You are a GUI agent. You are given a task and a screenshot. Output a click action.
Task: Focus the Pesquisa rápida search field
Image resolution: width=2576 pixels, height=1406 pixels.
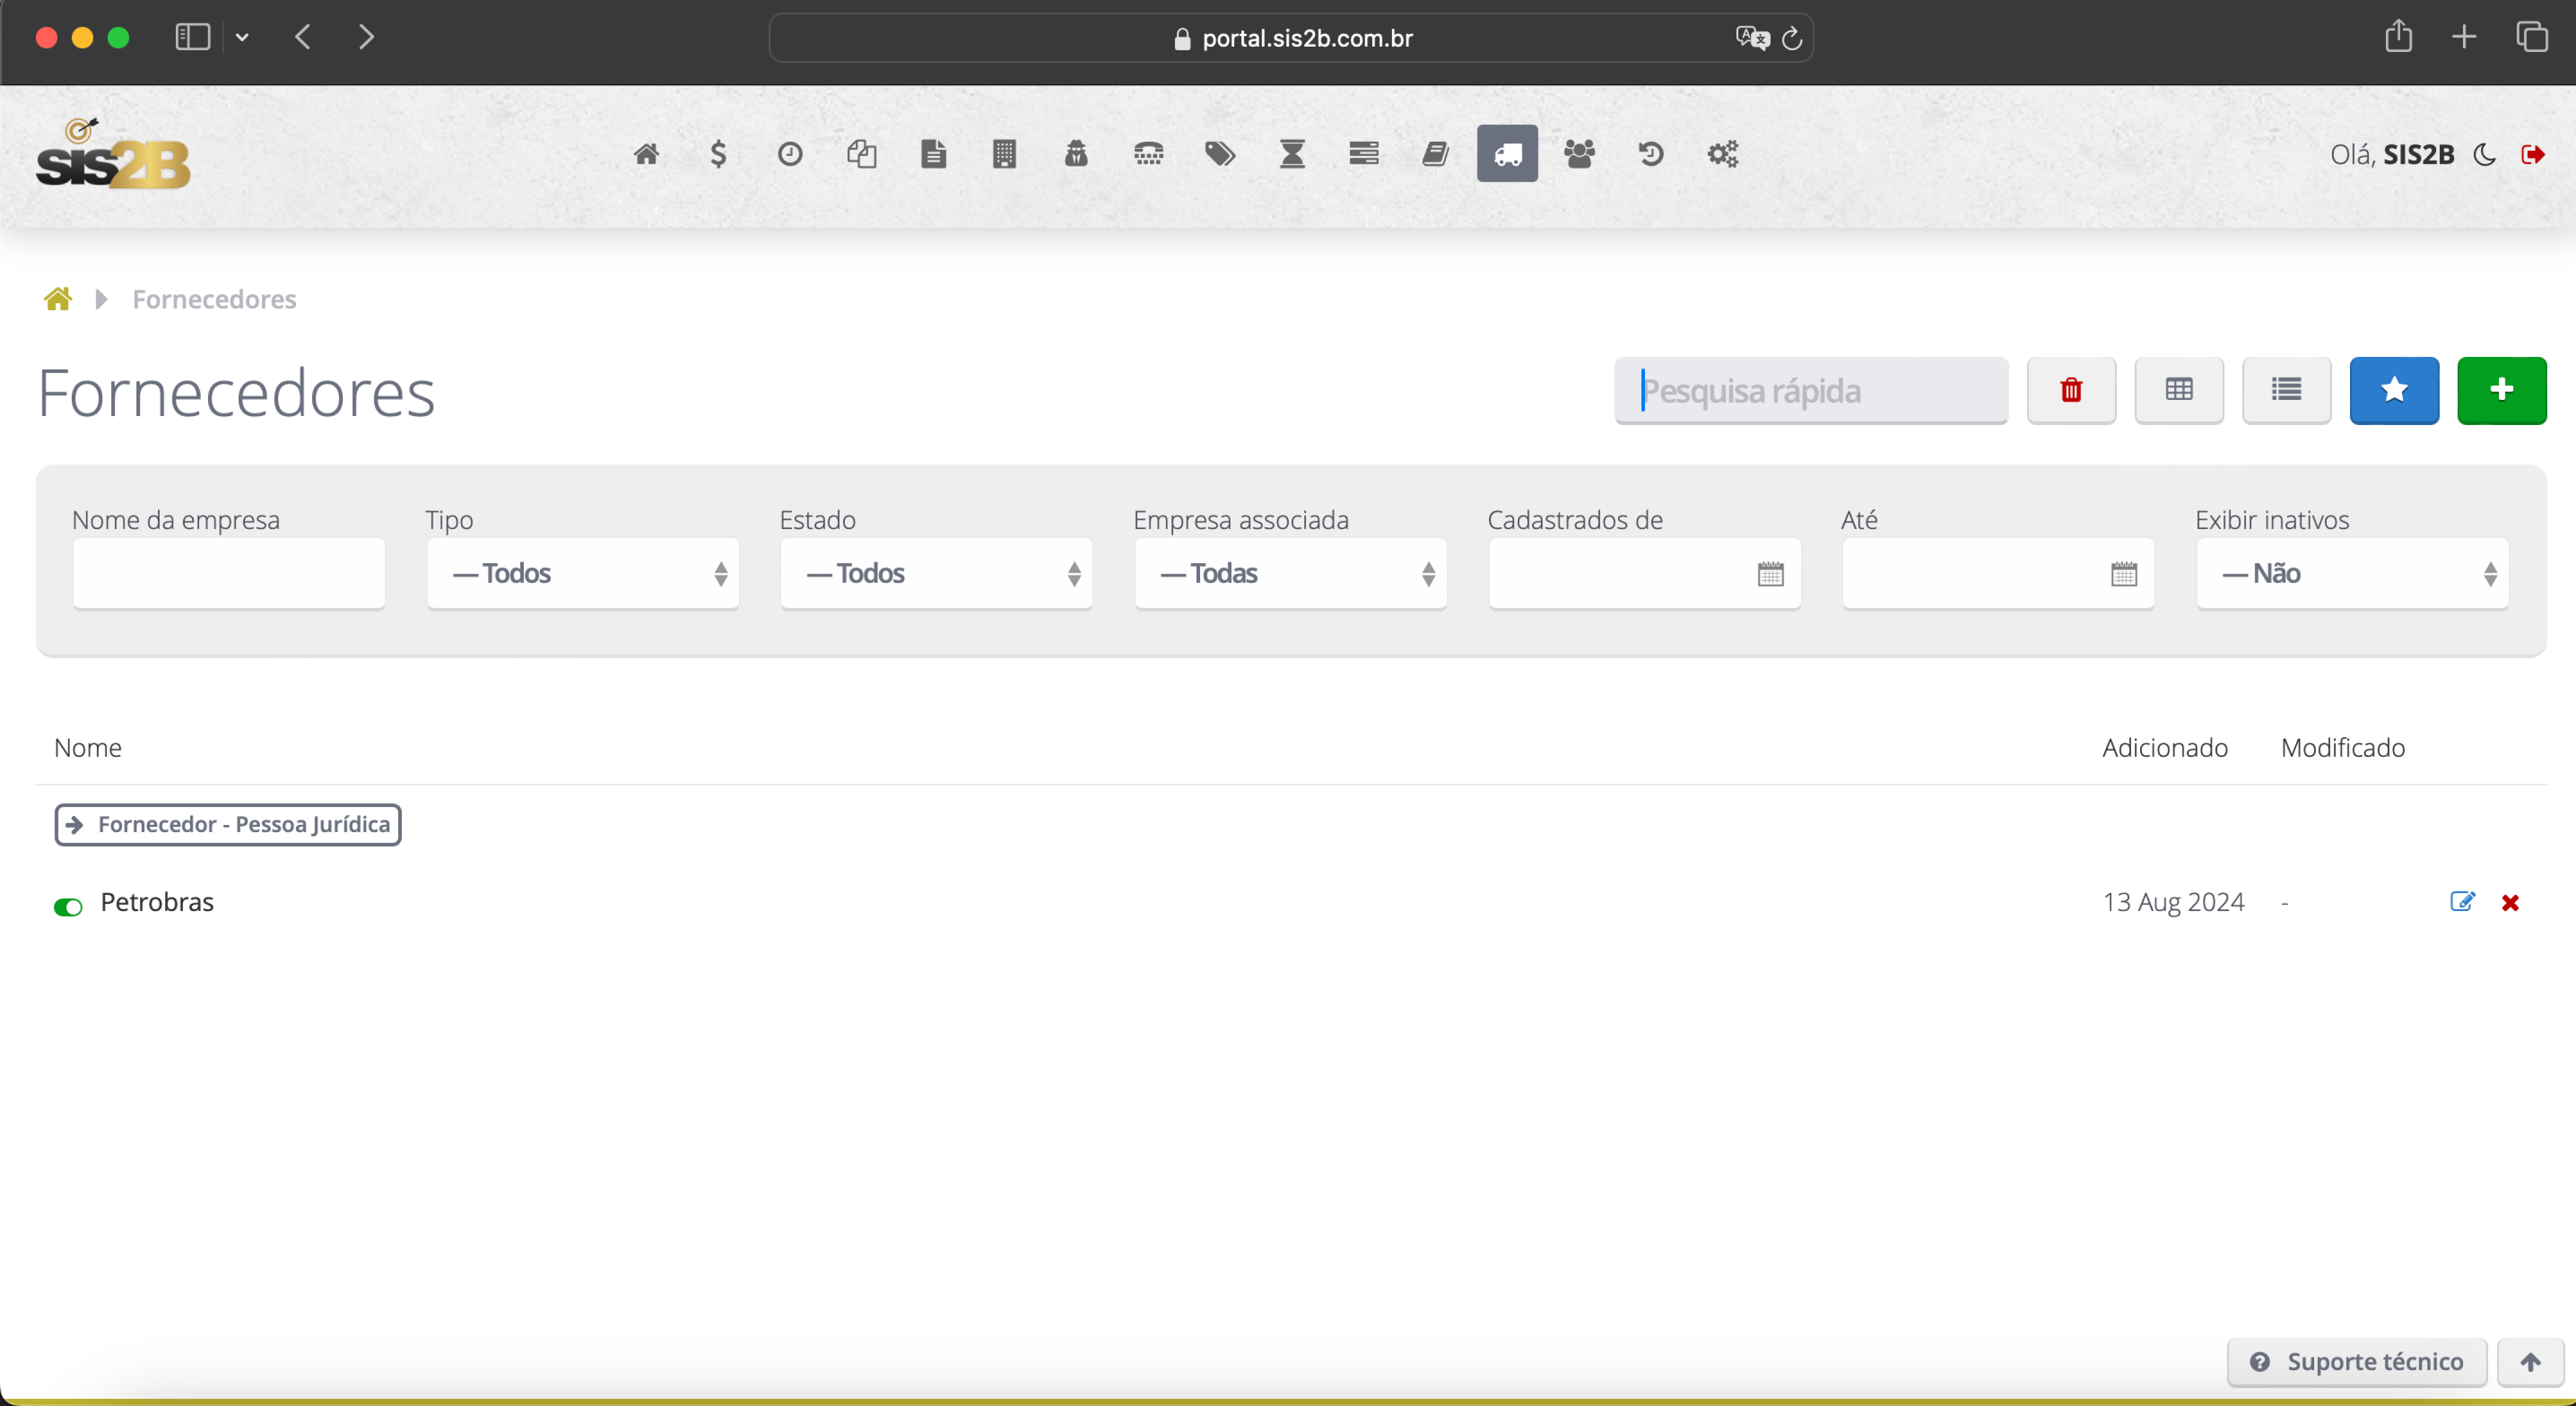1810,390
